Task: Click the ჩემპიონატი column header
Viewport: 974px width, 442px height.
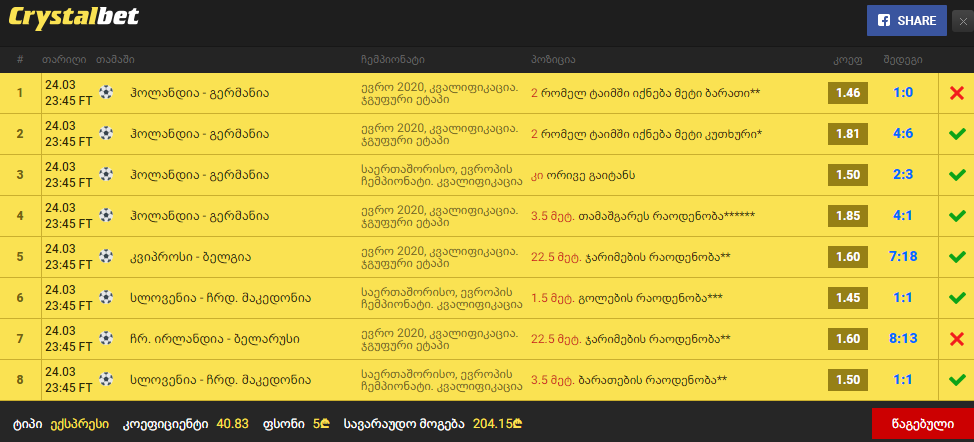Action: [393, 60]
